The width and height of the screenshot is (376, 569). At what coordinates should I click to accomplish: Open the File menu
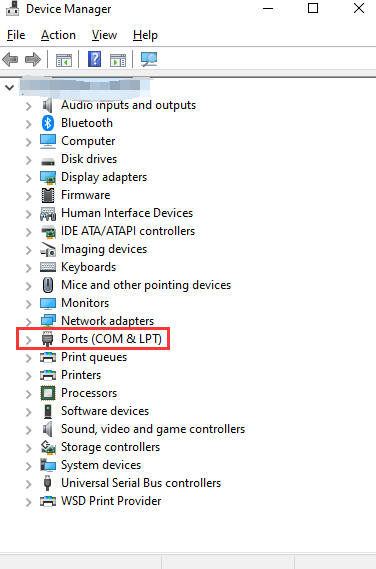(x=16, y=35)
